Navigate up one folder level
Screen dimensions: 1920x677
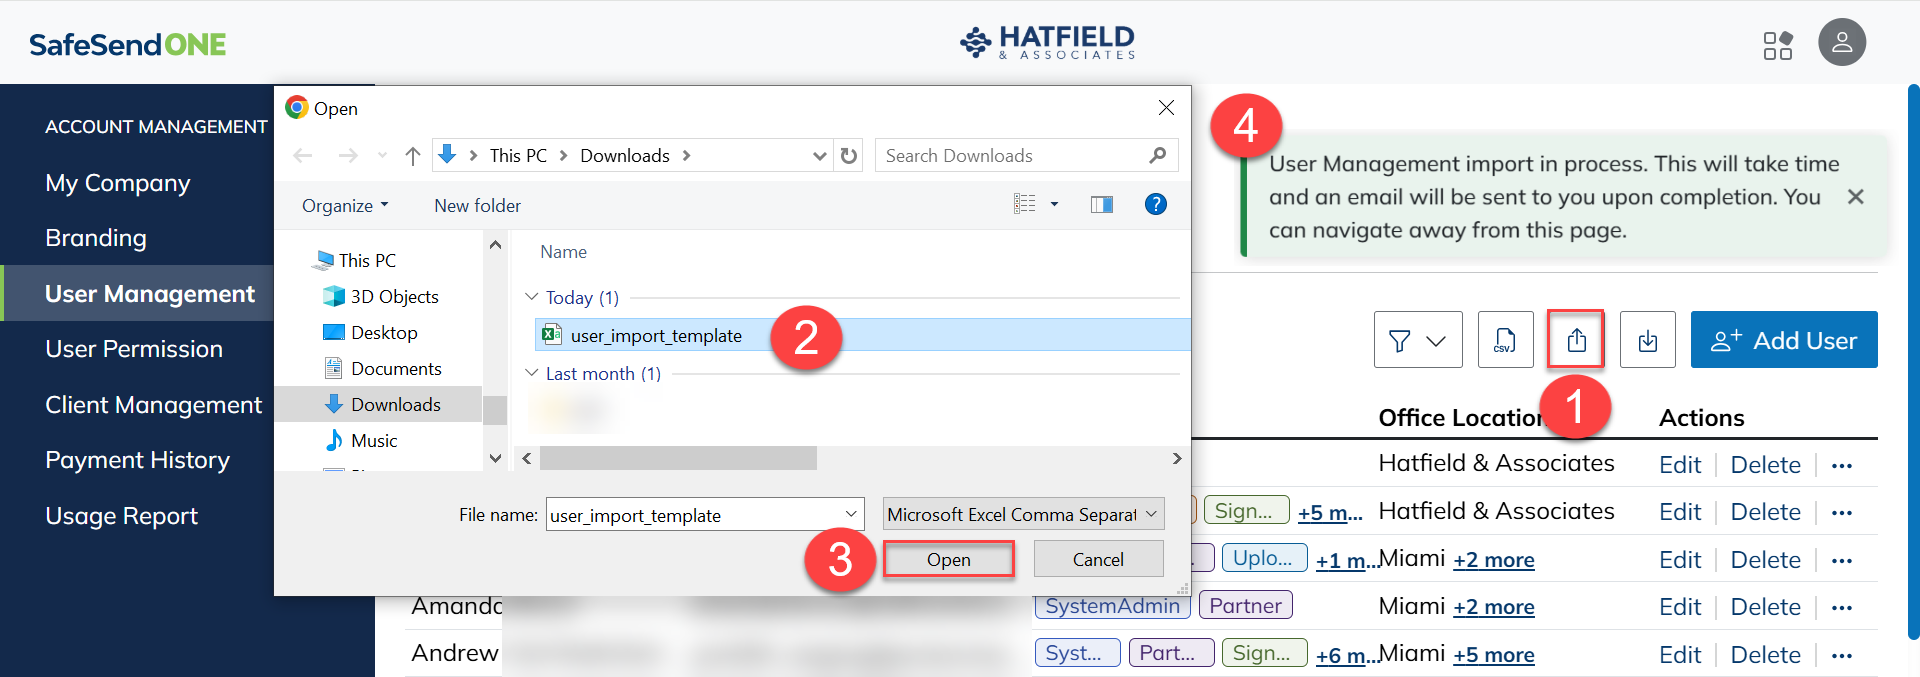tap(412, 156)
